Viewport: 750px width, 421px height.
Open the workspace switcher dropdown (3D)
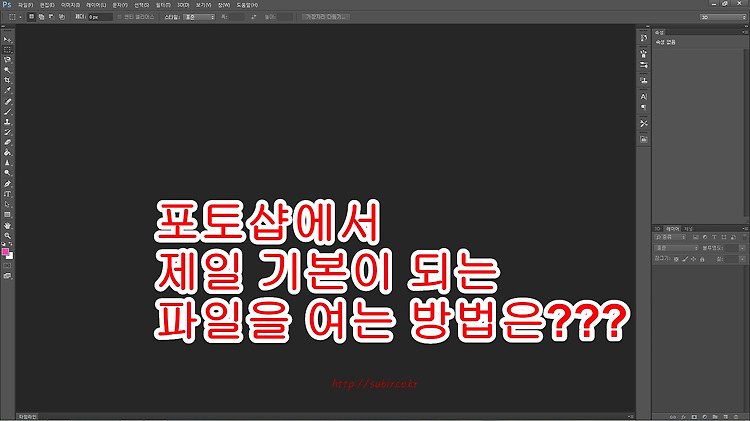point(723,17)
